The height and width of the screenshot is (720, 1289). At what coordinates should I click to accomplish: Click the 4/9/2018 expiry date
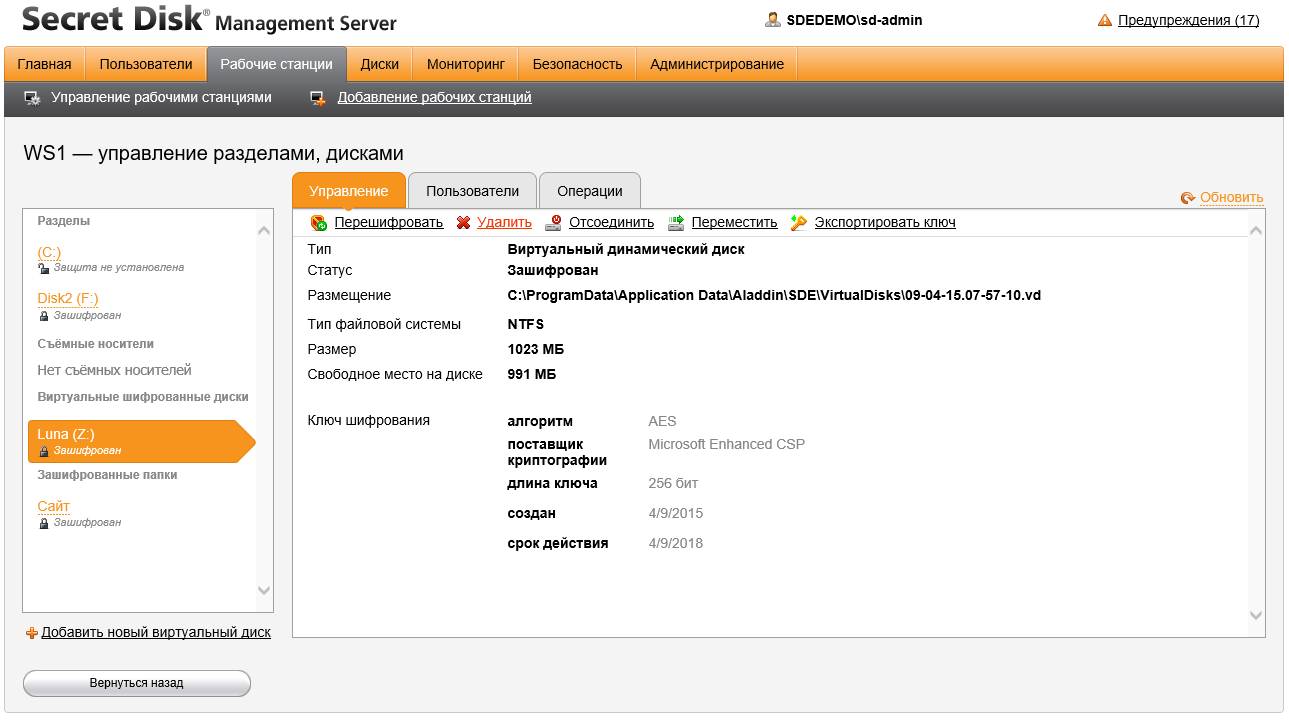(676, 543)
